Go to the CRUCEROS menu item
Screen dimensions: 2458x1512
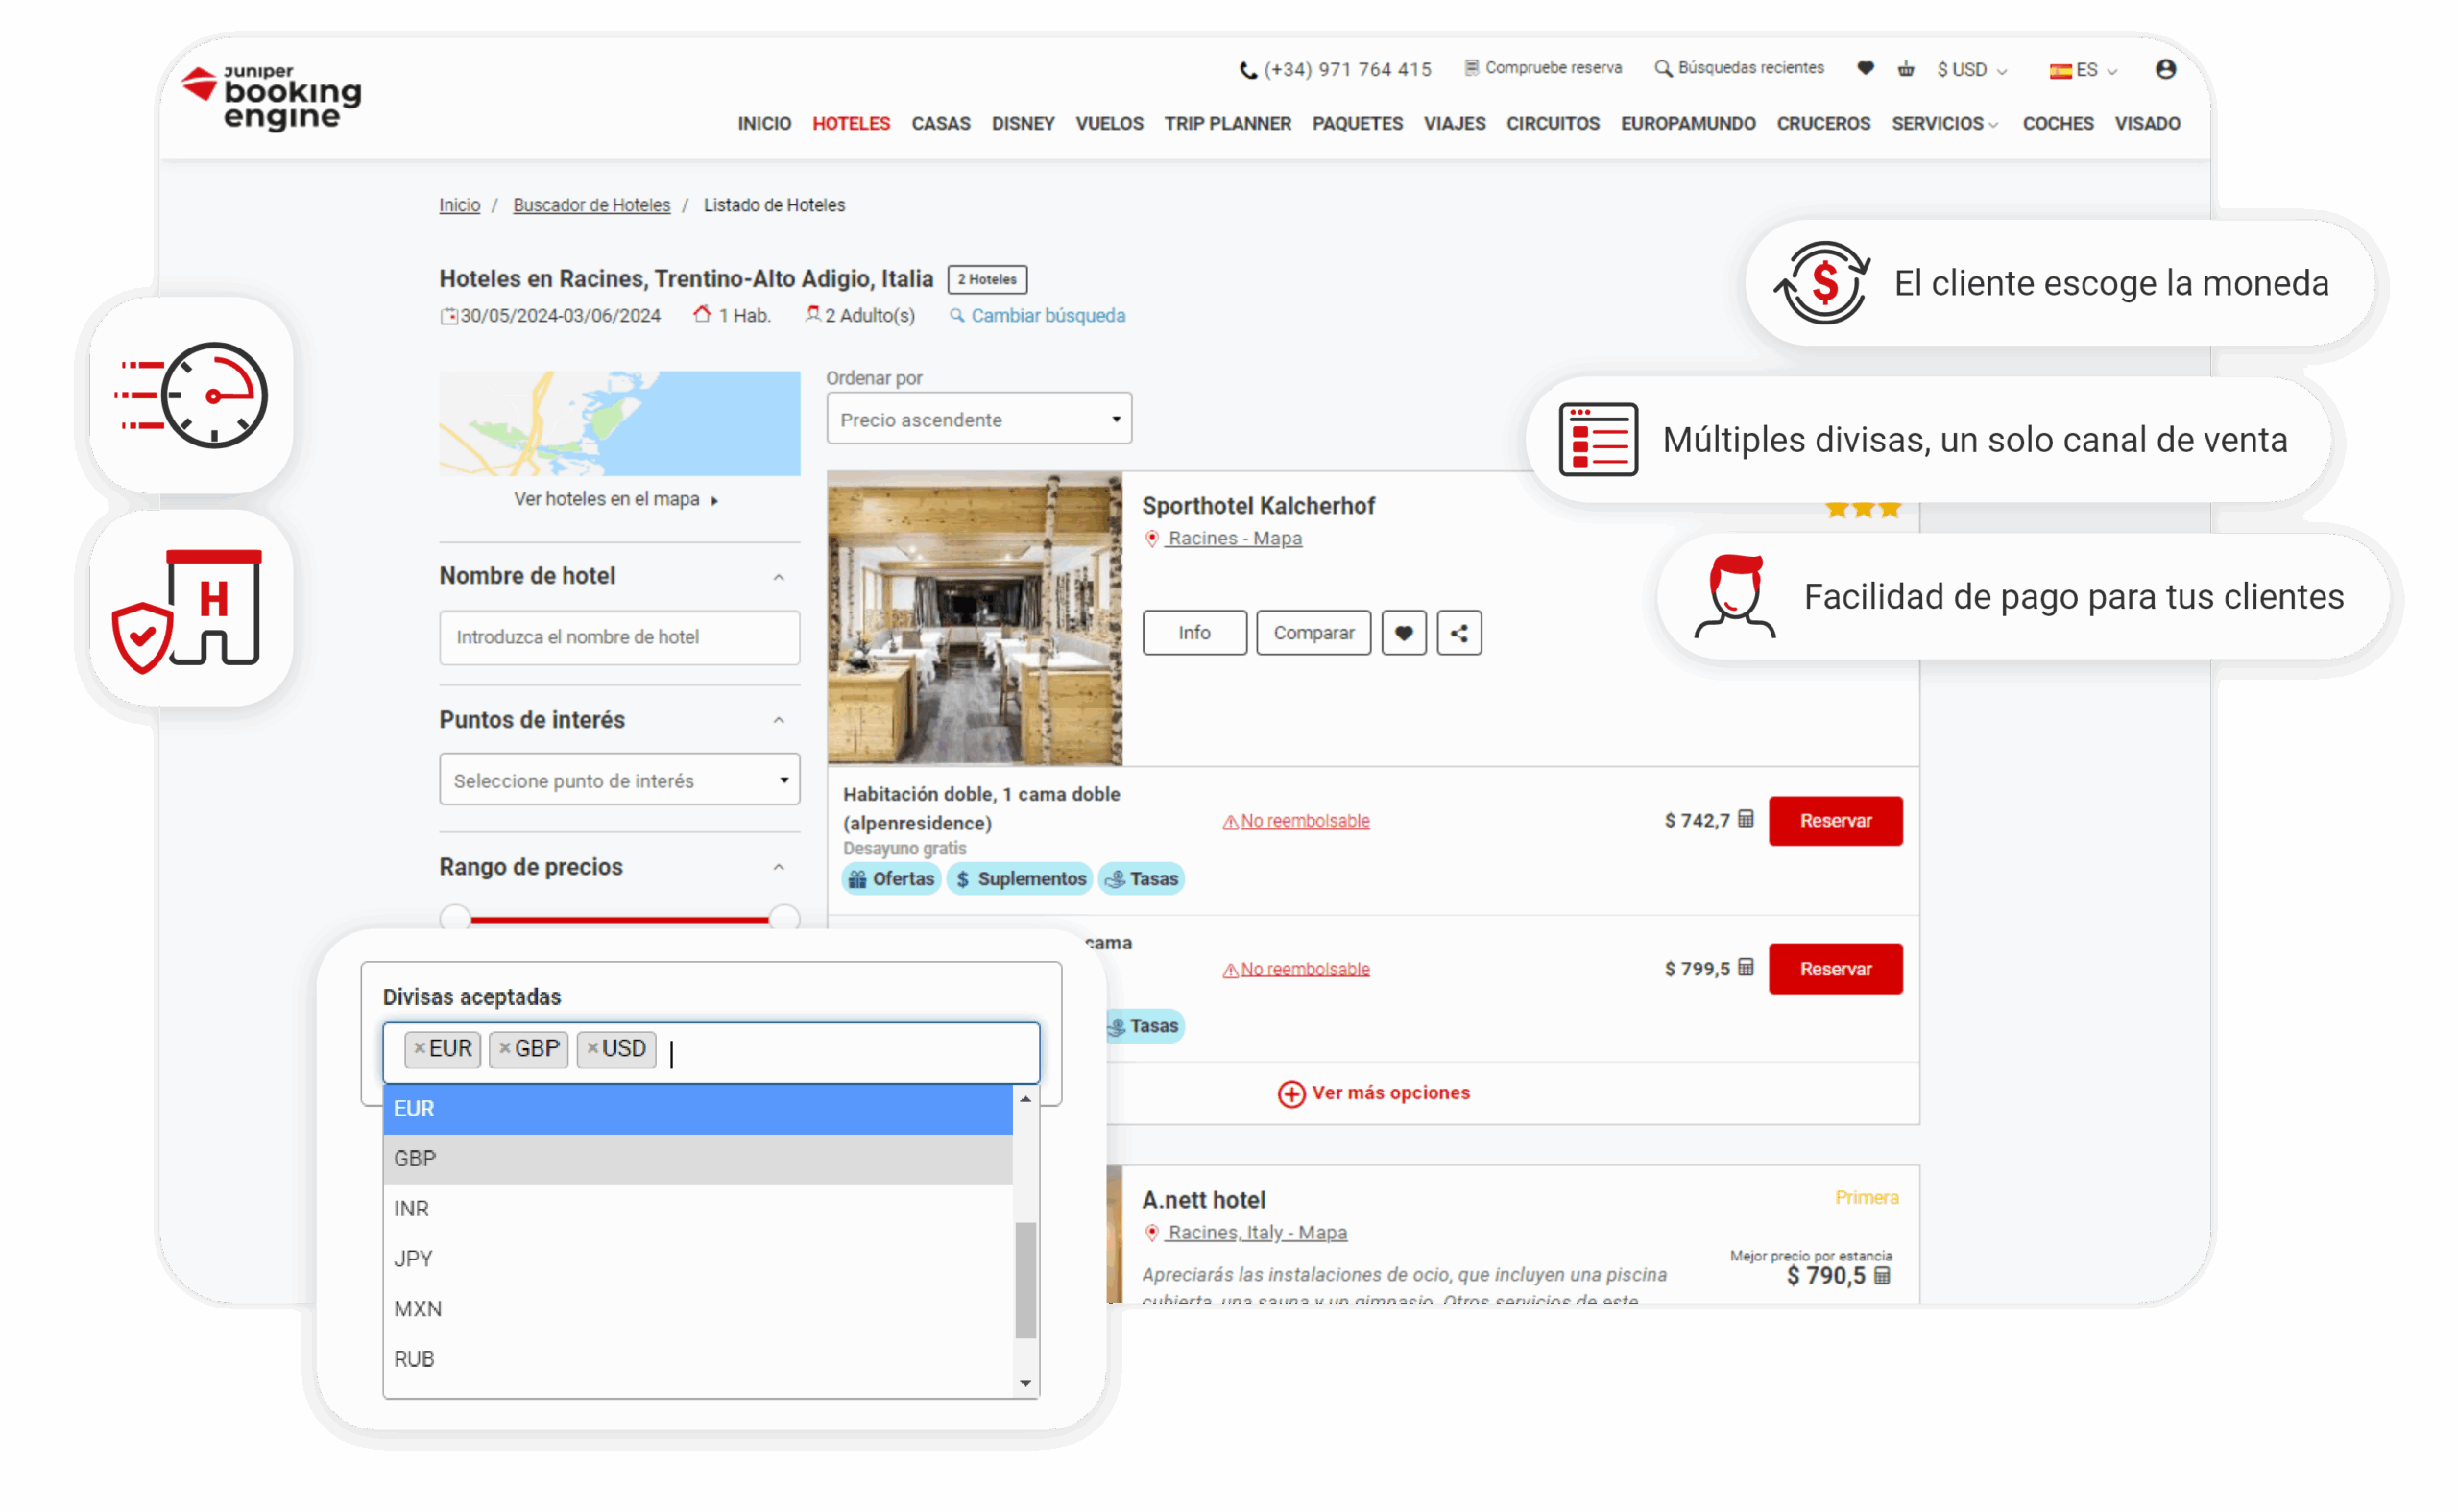coord(1822,124)
